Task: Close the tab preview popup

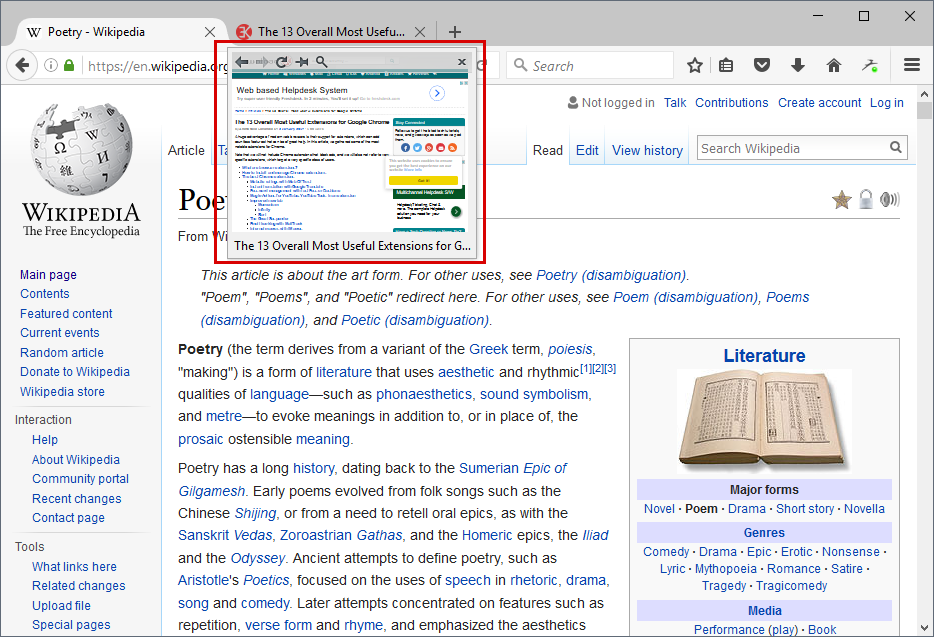Action: (x=462, y=61)
